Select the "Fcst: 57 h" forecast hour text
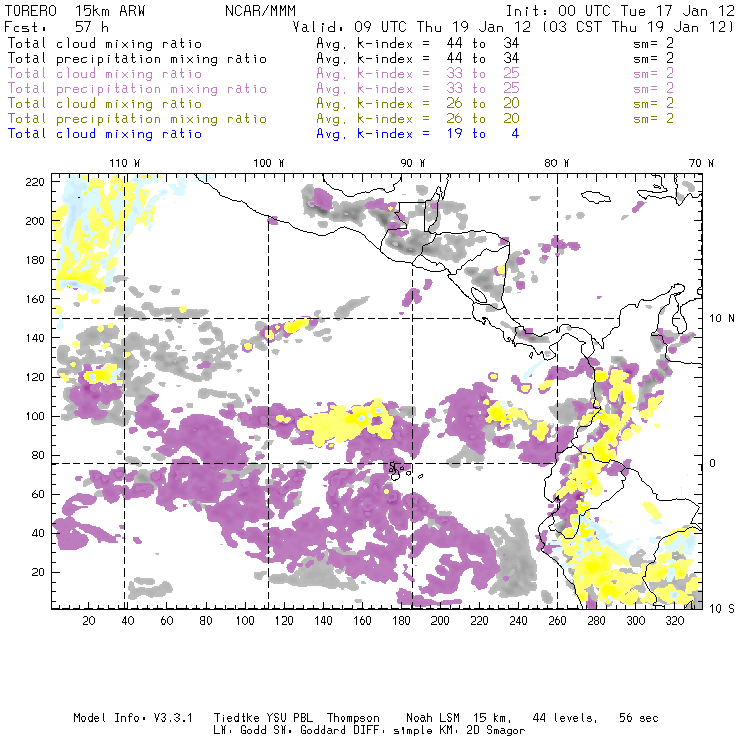The width and height of the screenshot is (740, 740). 57,27
